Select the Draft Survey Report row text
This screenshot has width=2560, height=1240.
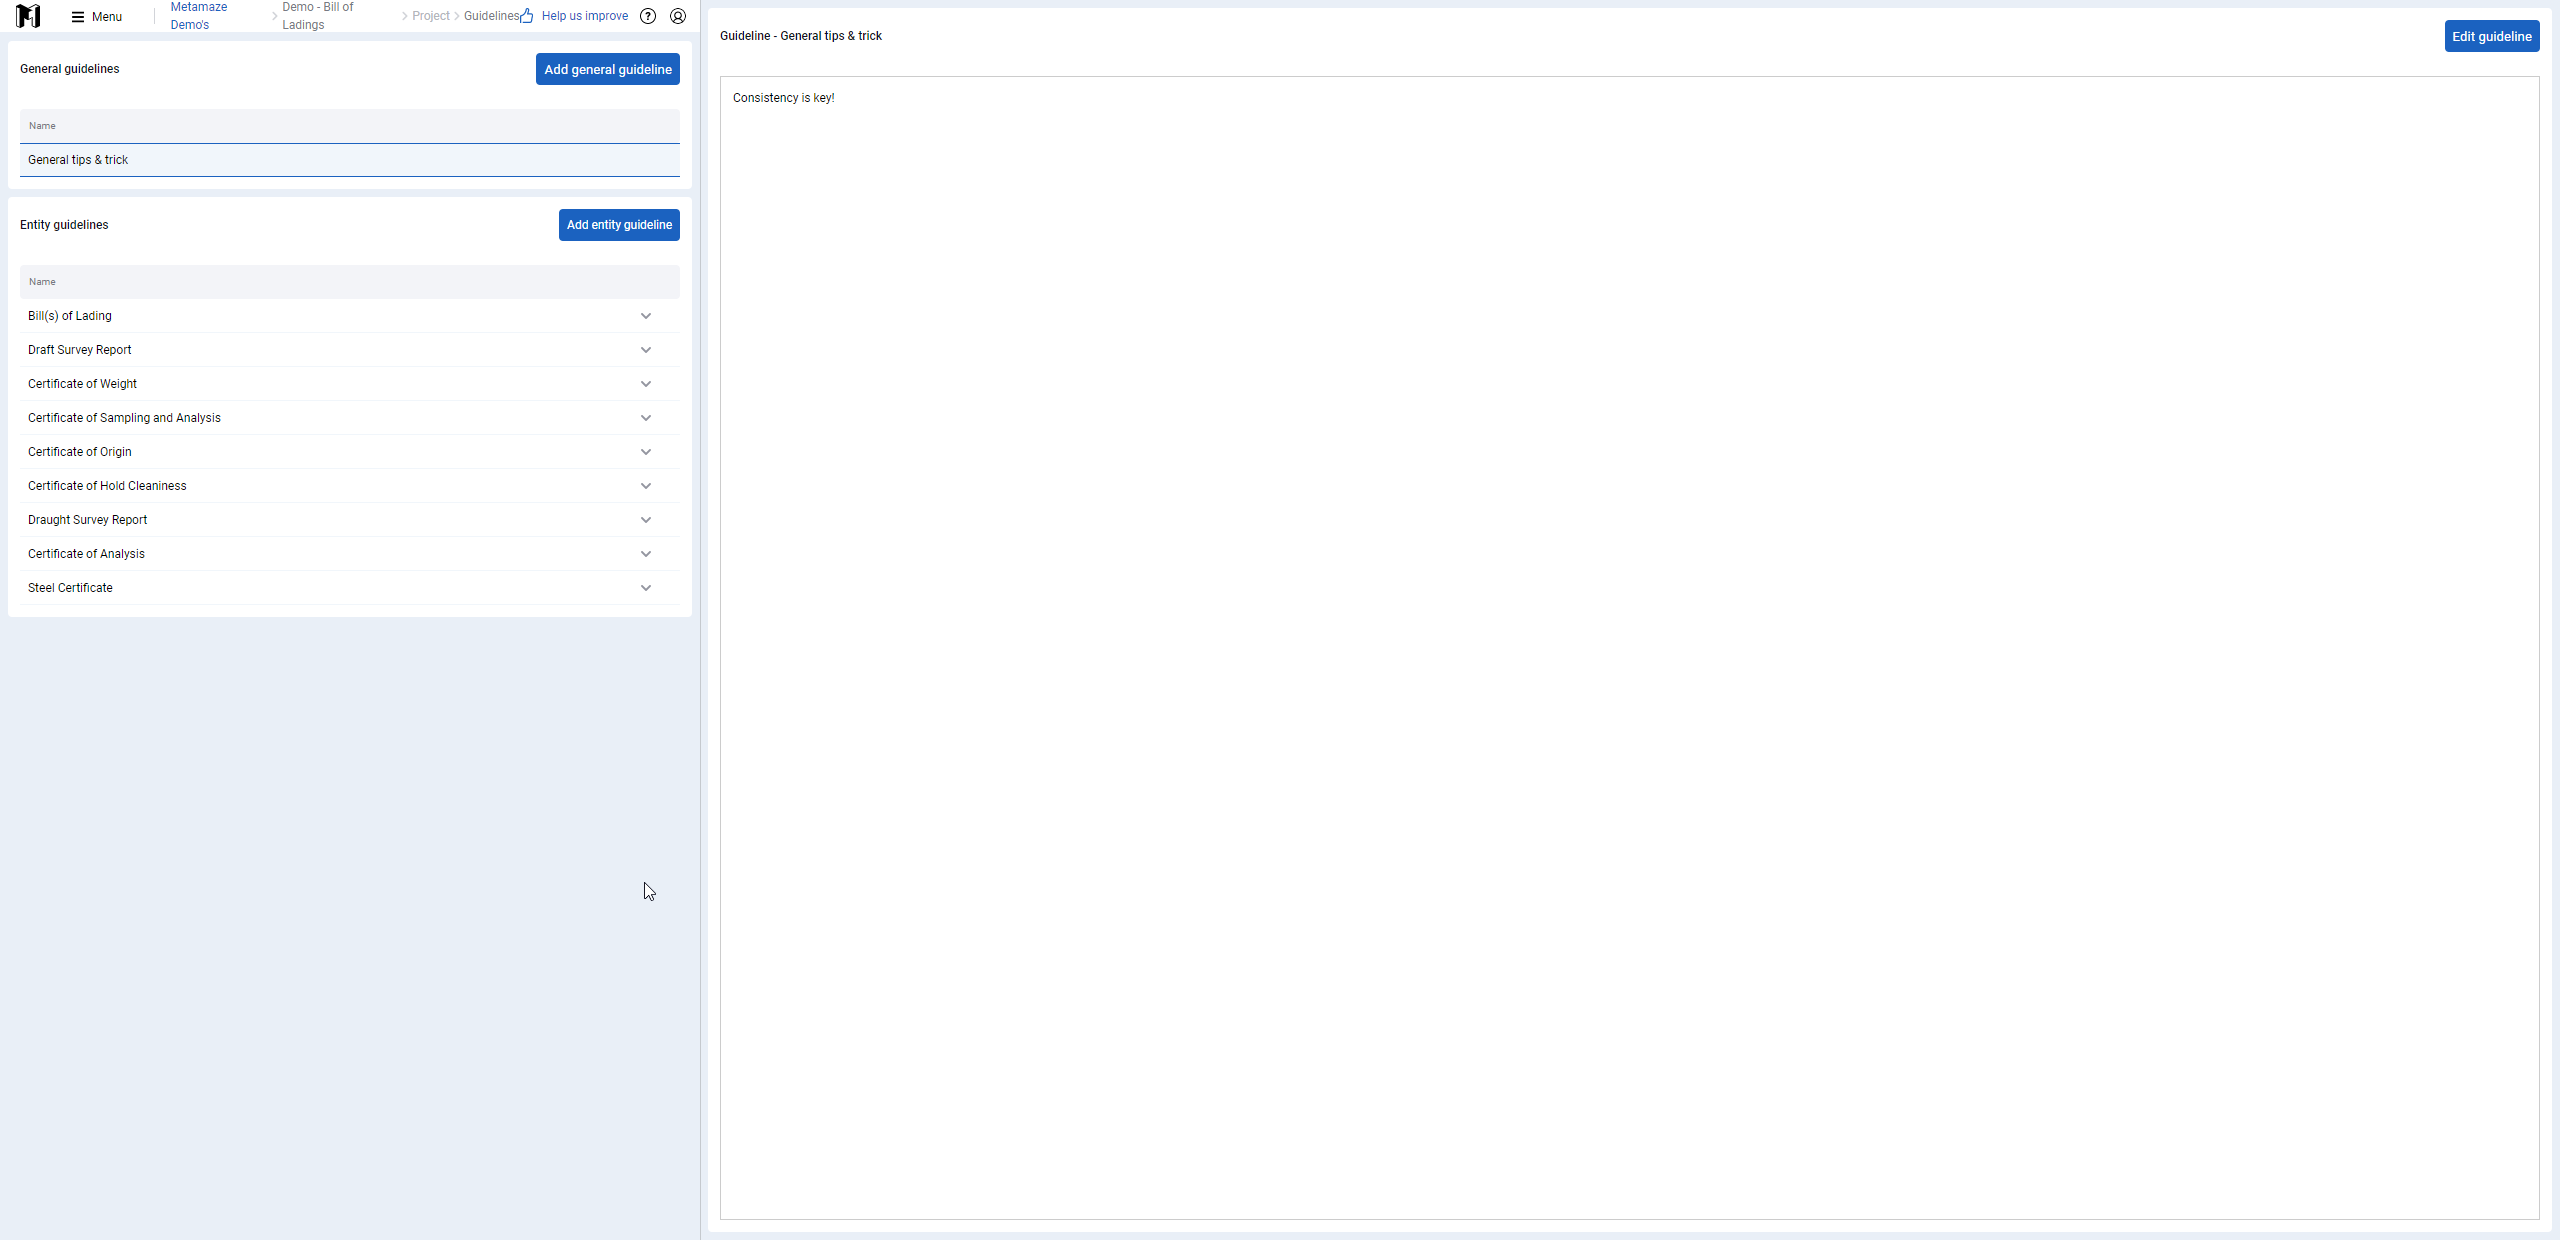(x=80, y=350)
